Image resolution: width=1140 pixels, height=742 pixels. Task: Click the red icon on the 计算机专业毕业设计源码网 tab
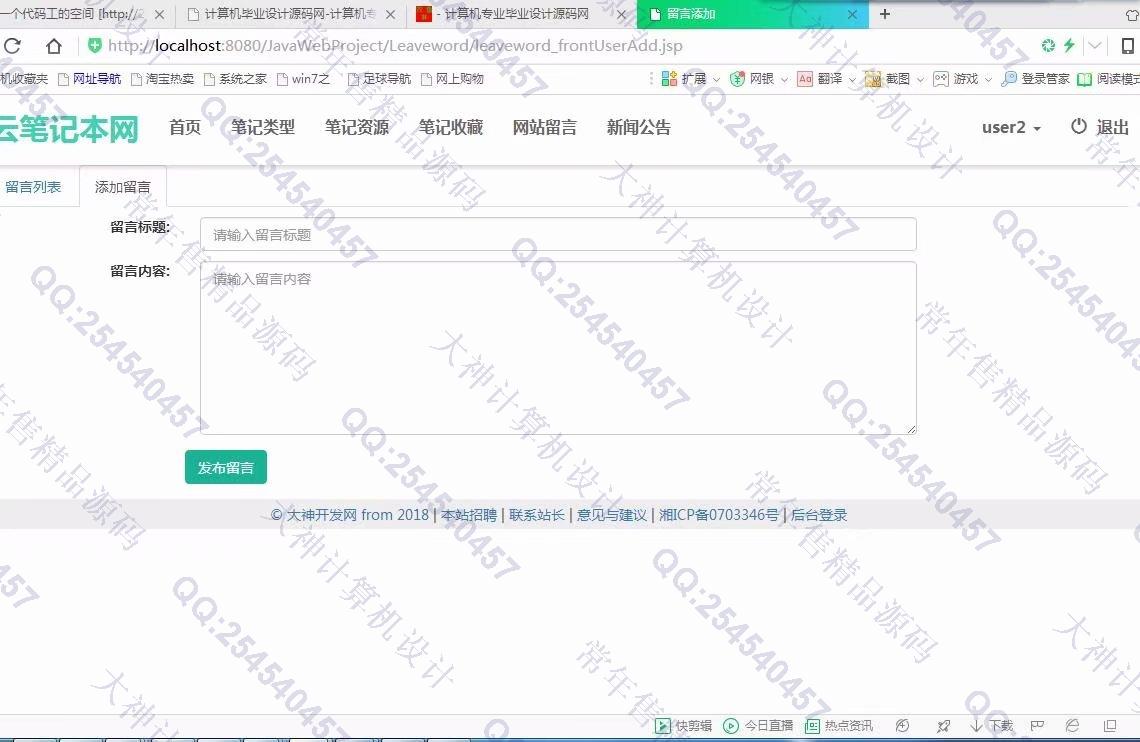(424, 14)
